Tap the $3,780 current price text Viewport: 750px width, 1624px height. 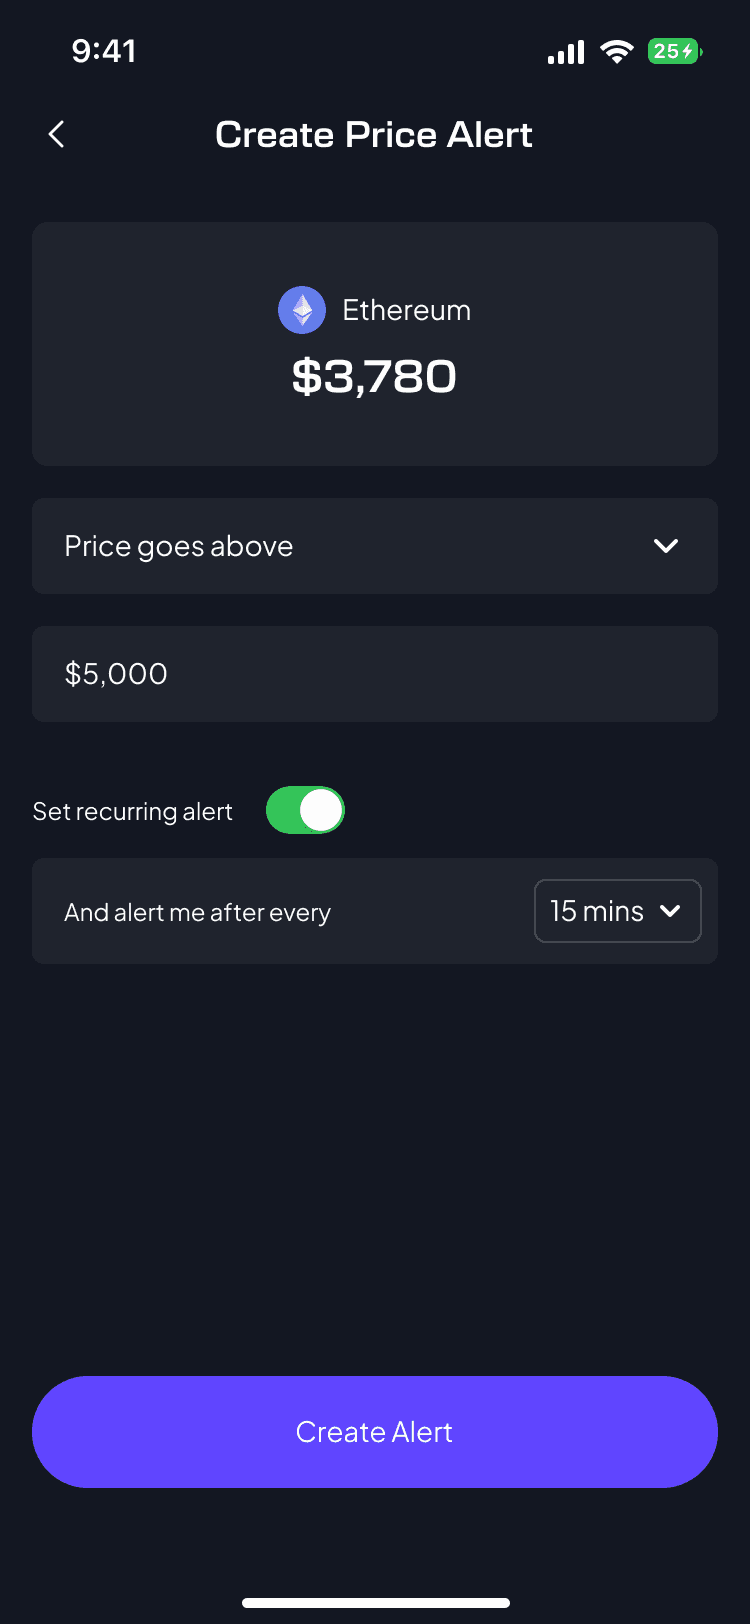(374, 377)
